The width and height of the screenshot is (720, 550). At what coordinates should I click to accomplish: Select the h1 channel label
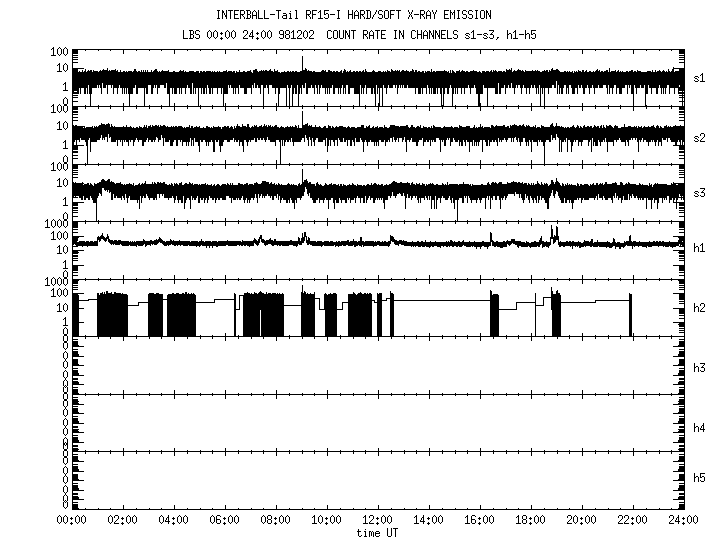(x=699, y=249)
